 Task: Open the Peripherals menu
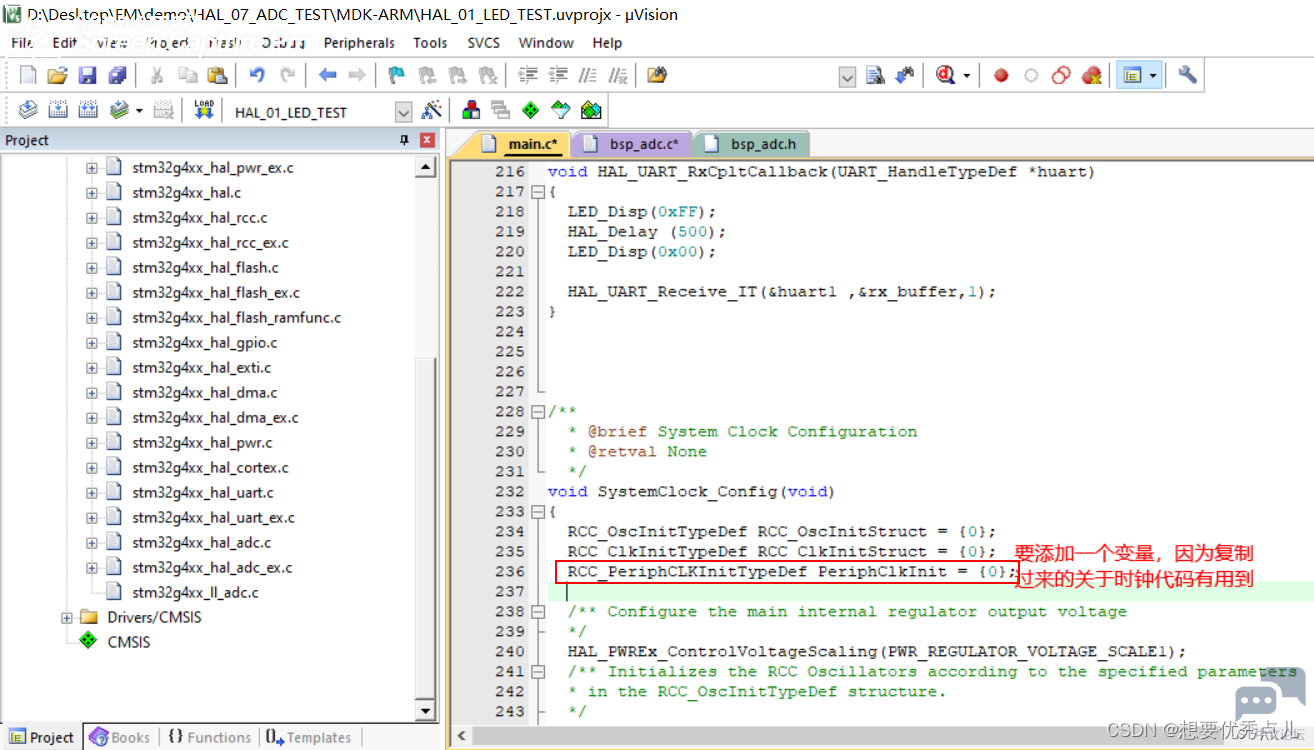coord(359,43)
